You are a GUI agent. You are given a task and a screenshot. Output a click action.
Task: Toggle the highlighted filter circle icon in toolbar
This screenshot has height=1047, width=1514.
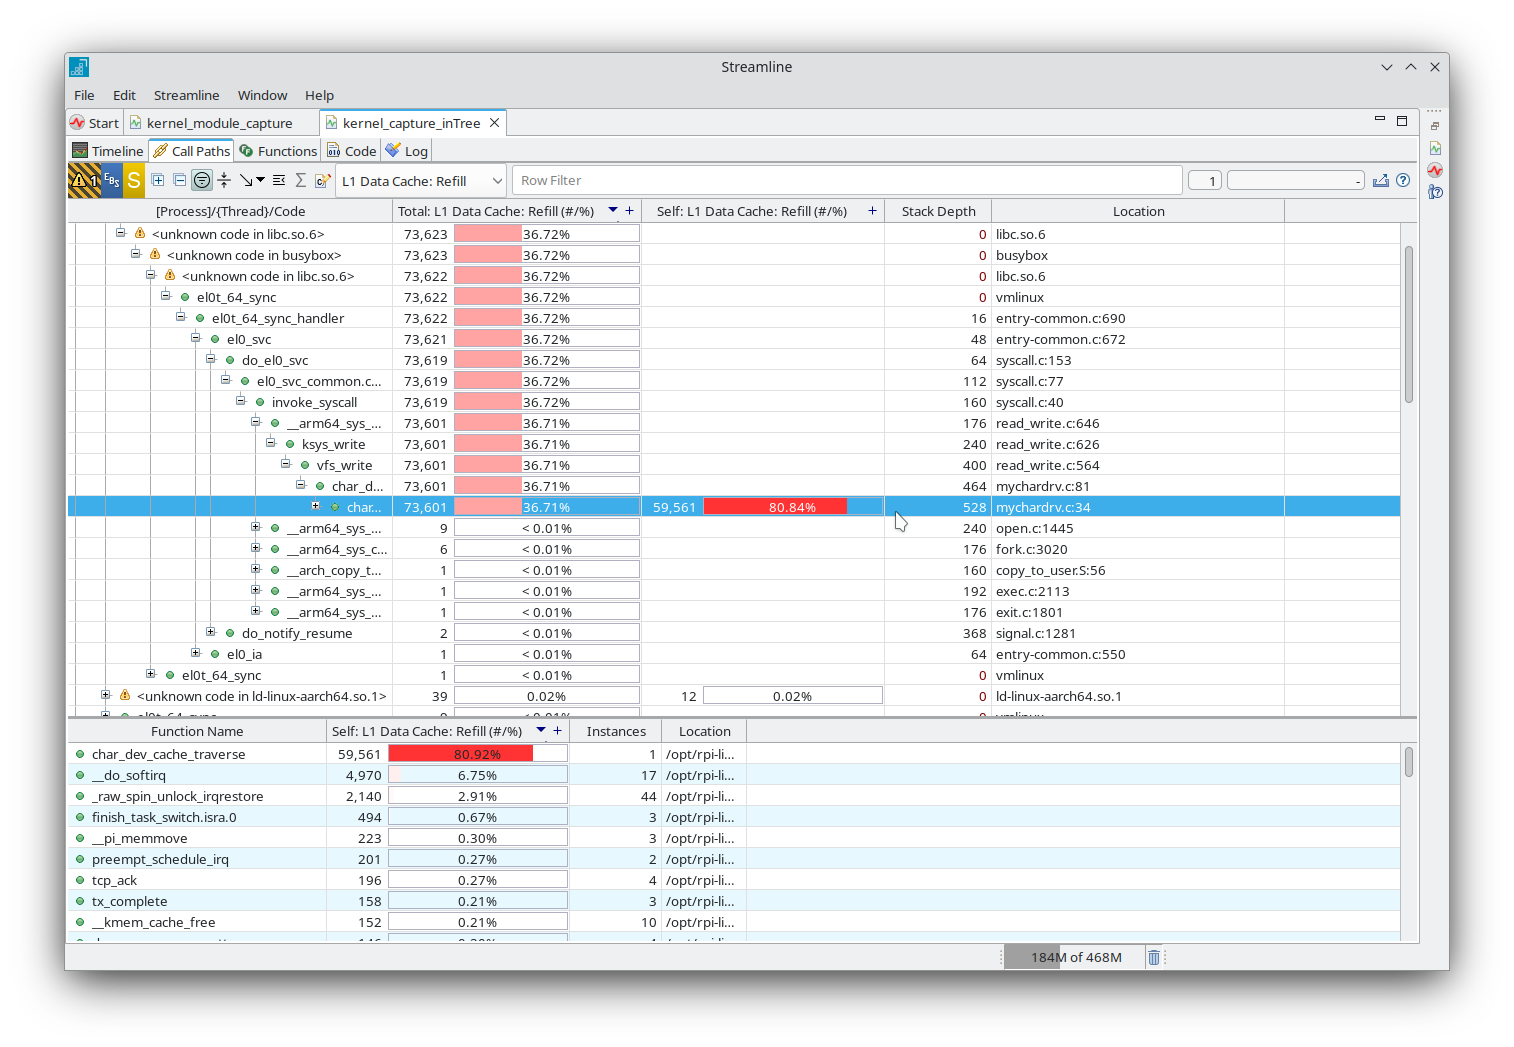(x=201, y=180)
